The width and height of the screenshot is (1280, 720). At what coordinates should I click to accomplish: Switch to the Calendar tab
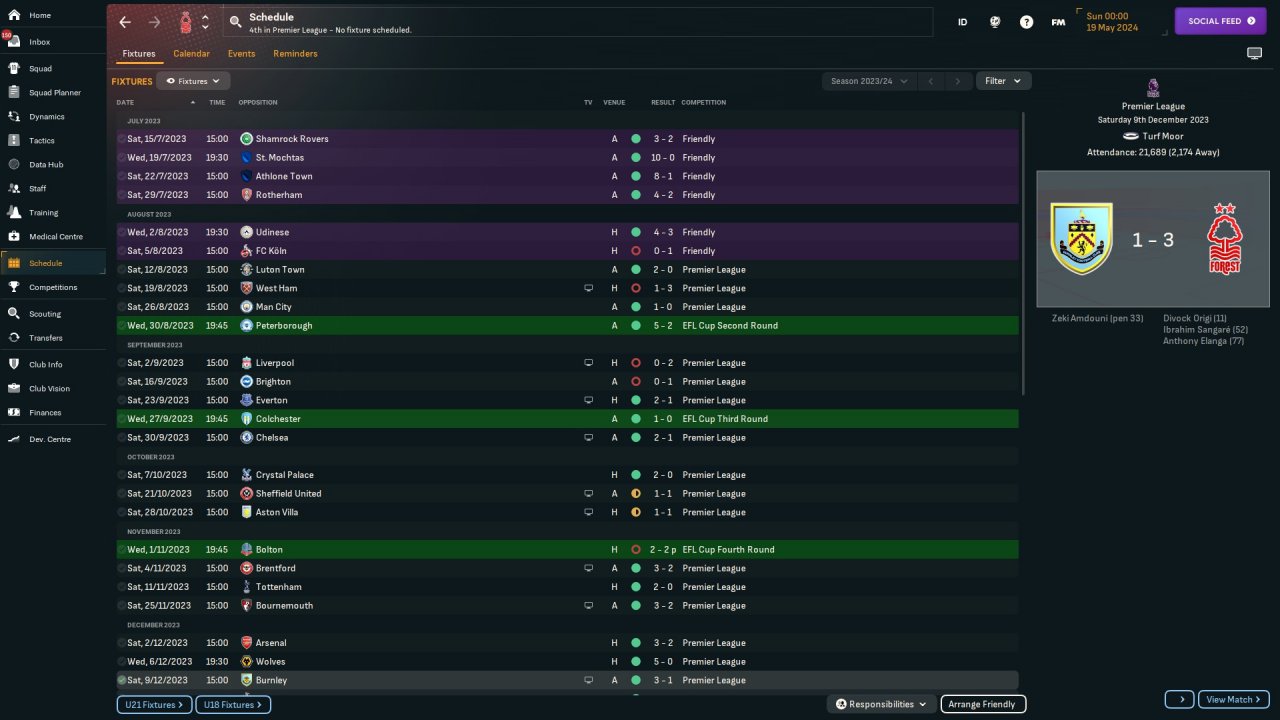[x=191, y=54]
